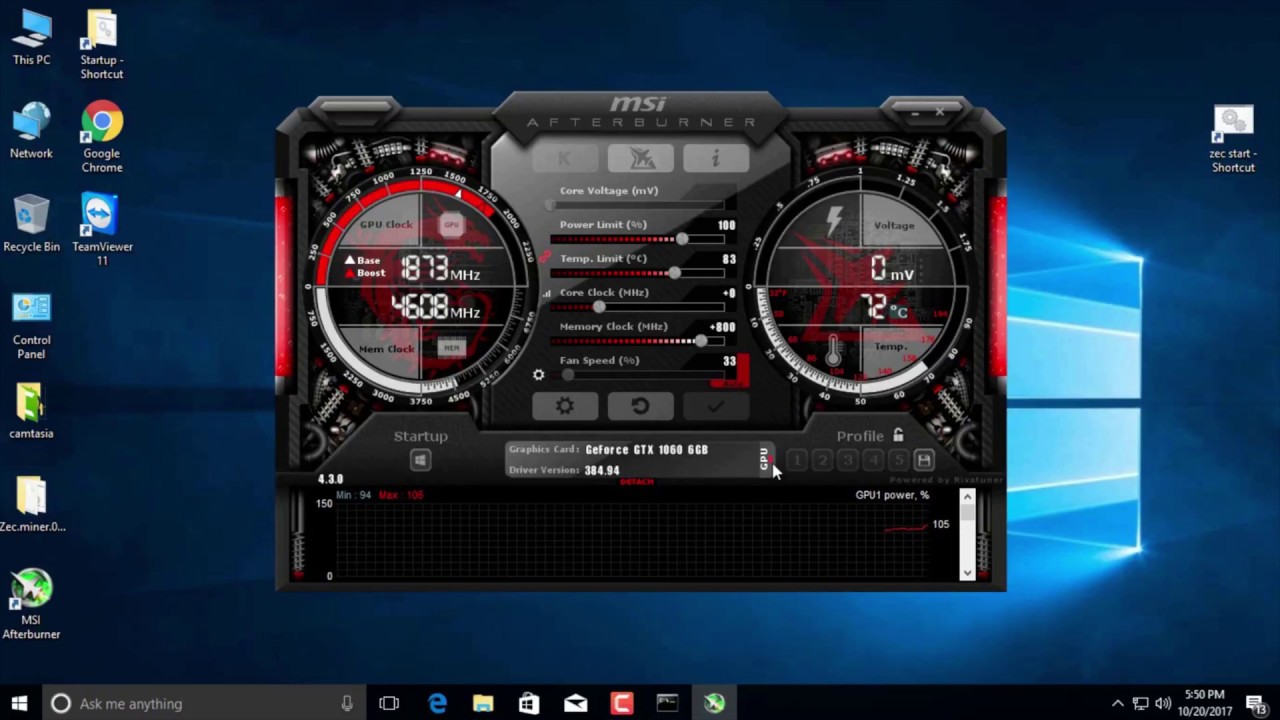Click the Temp. Limit slider knob
The image size is (1280, 720).
[x=675, y=273]
